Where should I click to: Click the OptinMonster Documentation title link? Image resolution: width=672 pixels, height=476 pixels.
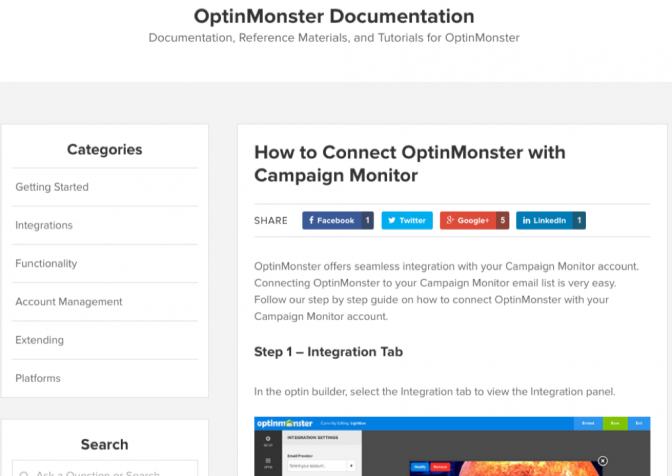click(334, 17)
